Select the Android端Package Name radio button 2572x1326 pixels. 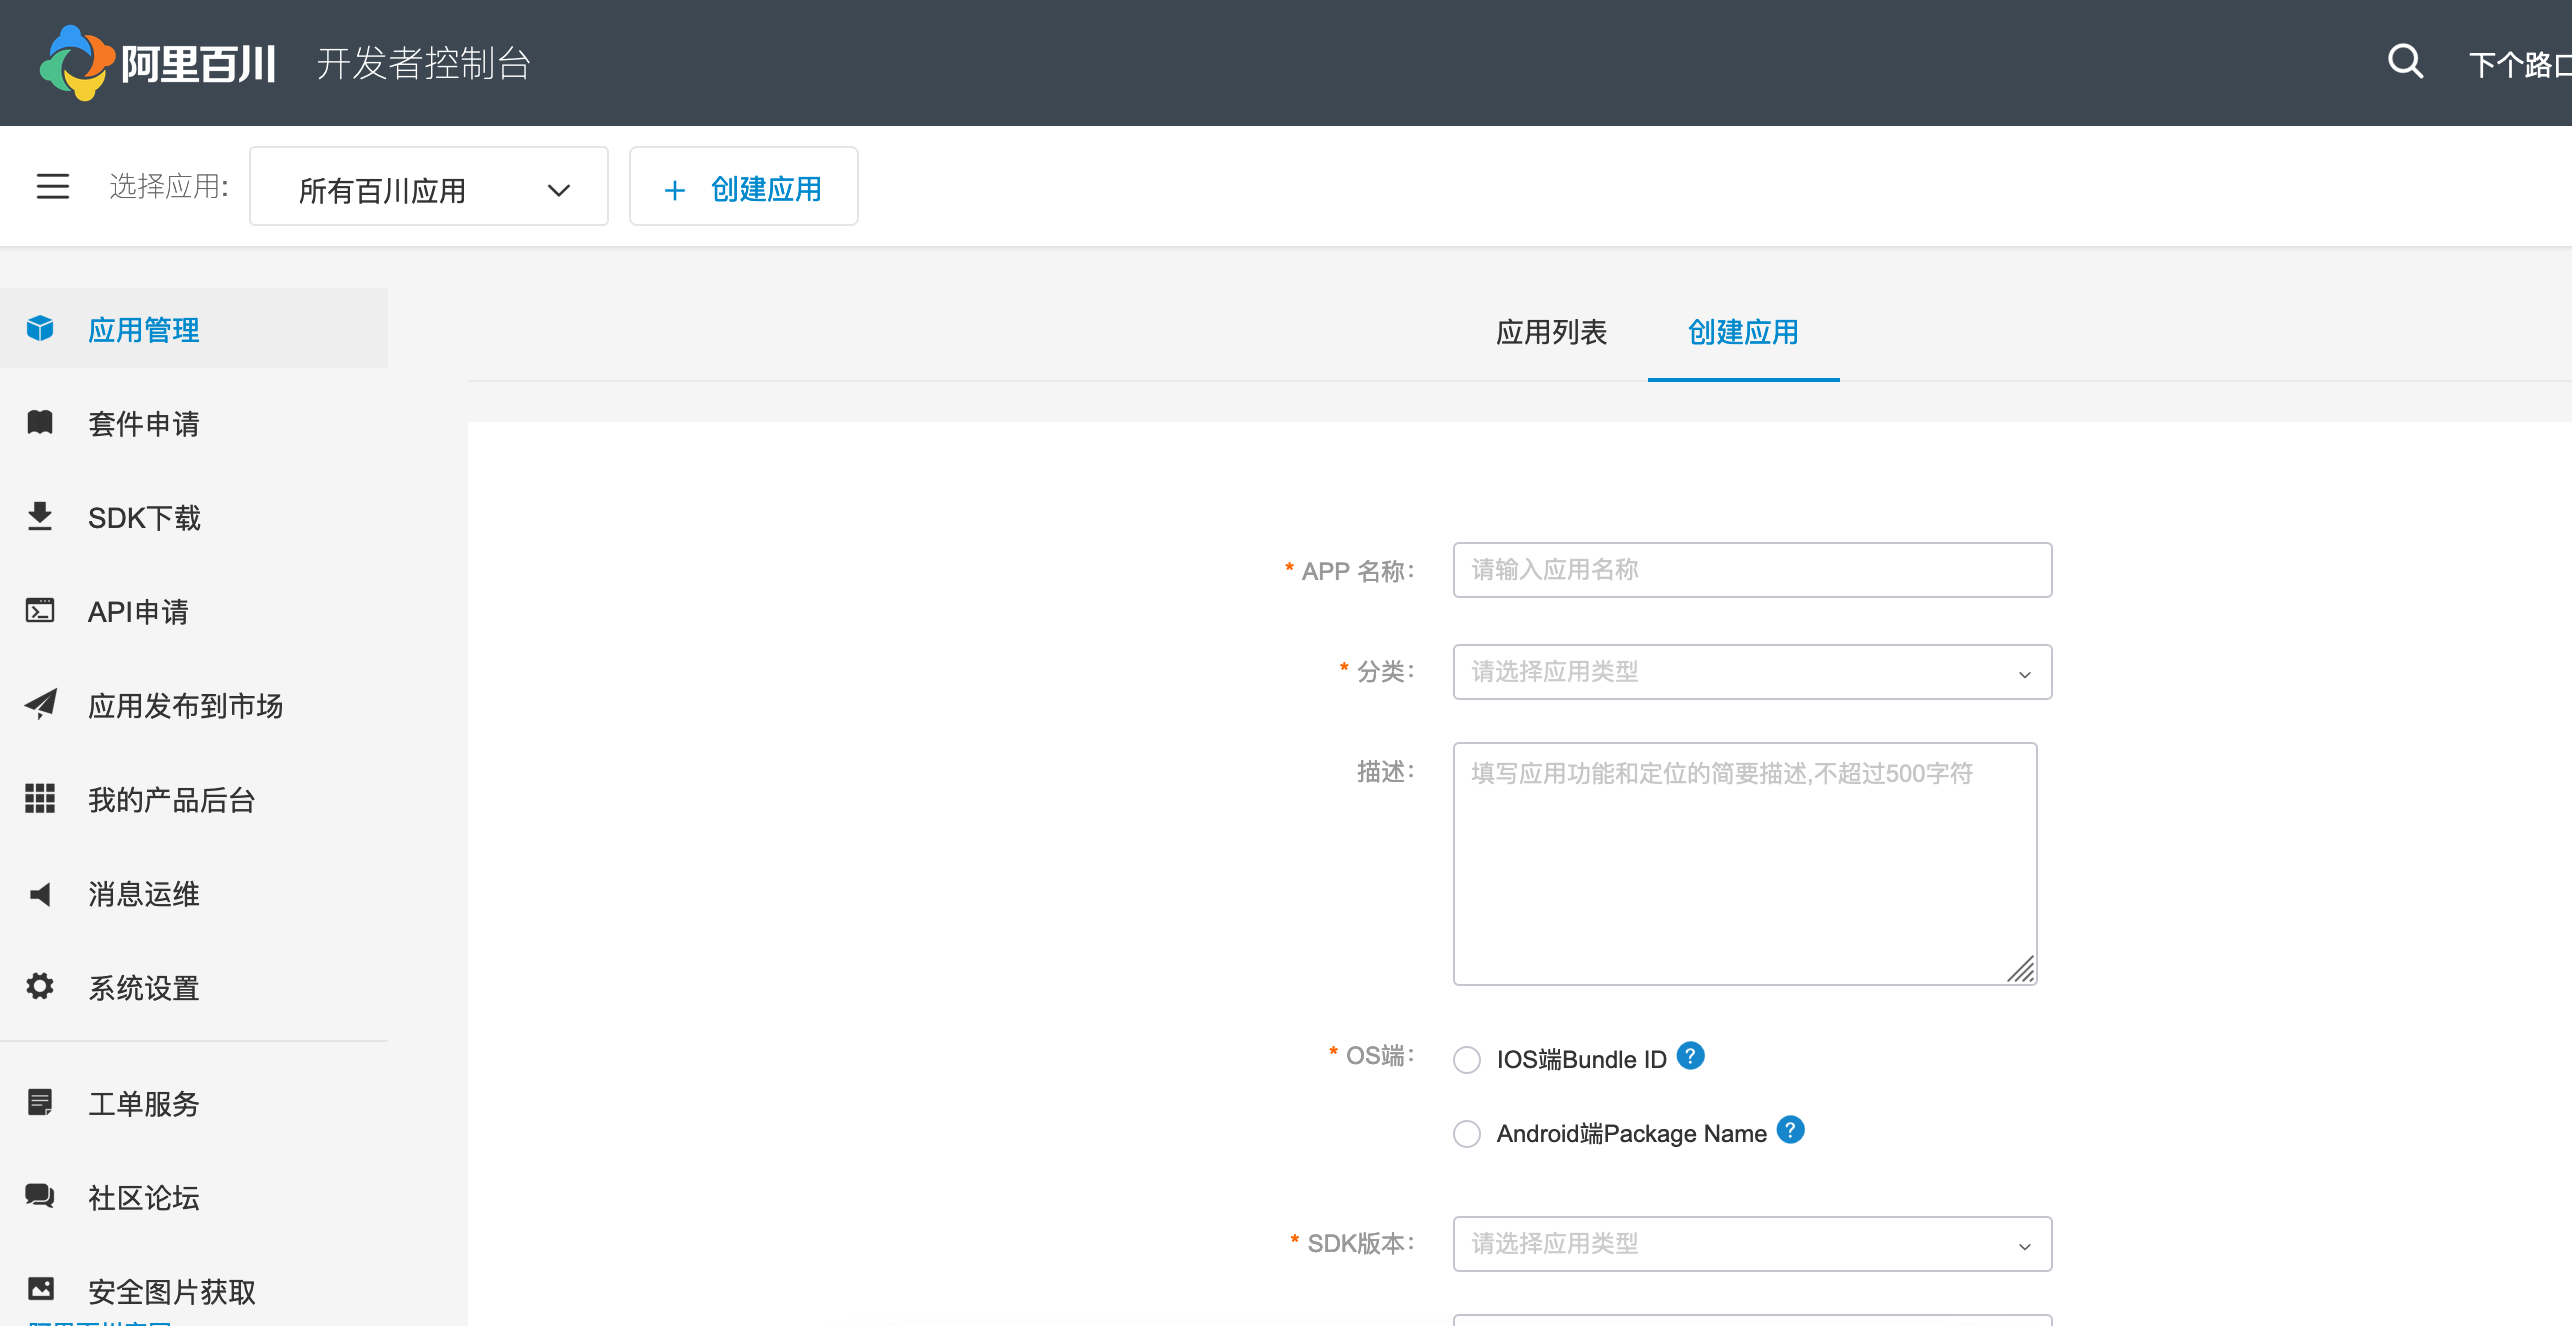coord(1466,1134)
